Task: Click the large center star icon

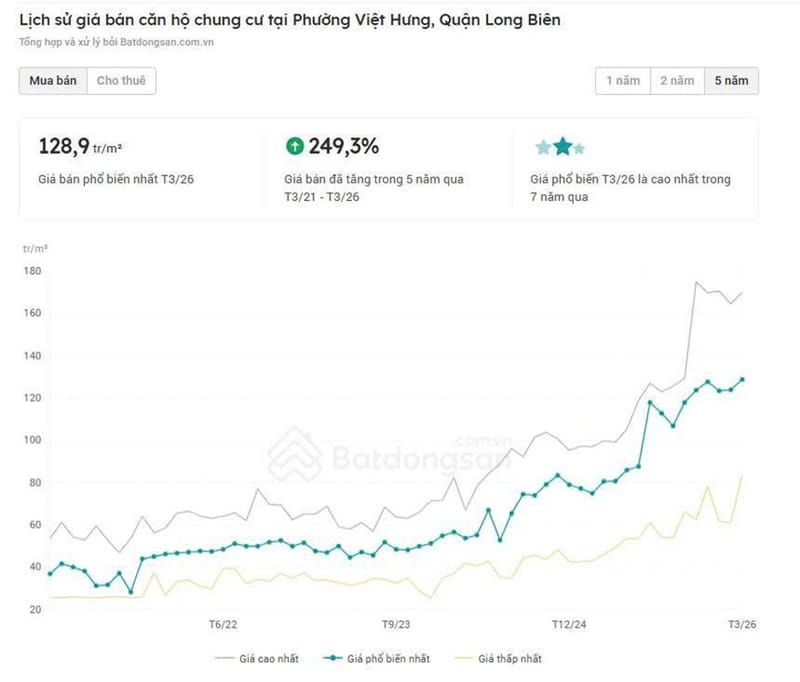Action: pyautogui.click(x=562, y=148)
